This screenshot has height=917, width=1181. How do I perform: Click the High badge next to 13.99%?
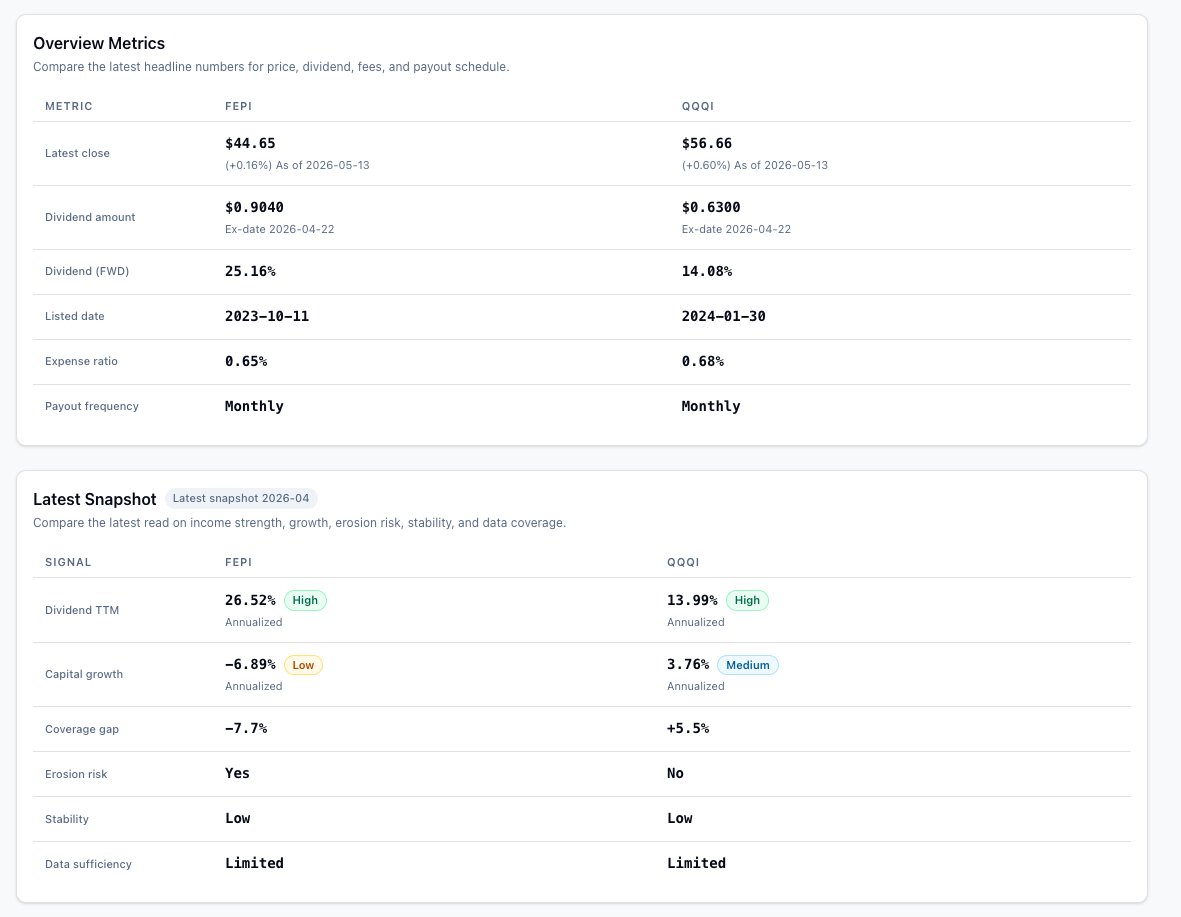click(x=747, y=601)
